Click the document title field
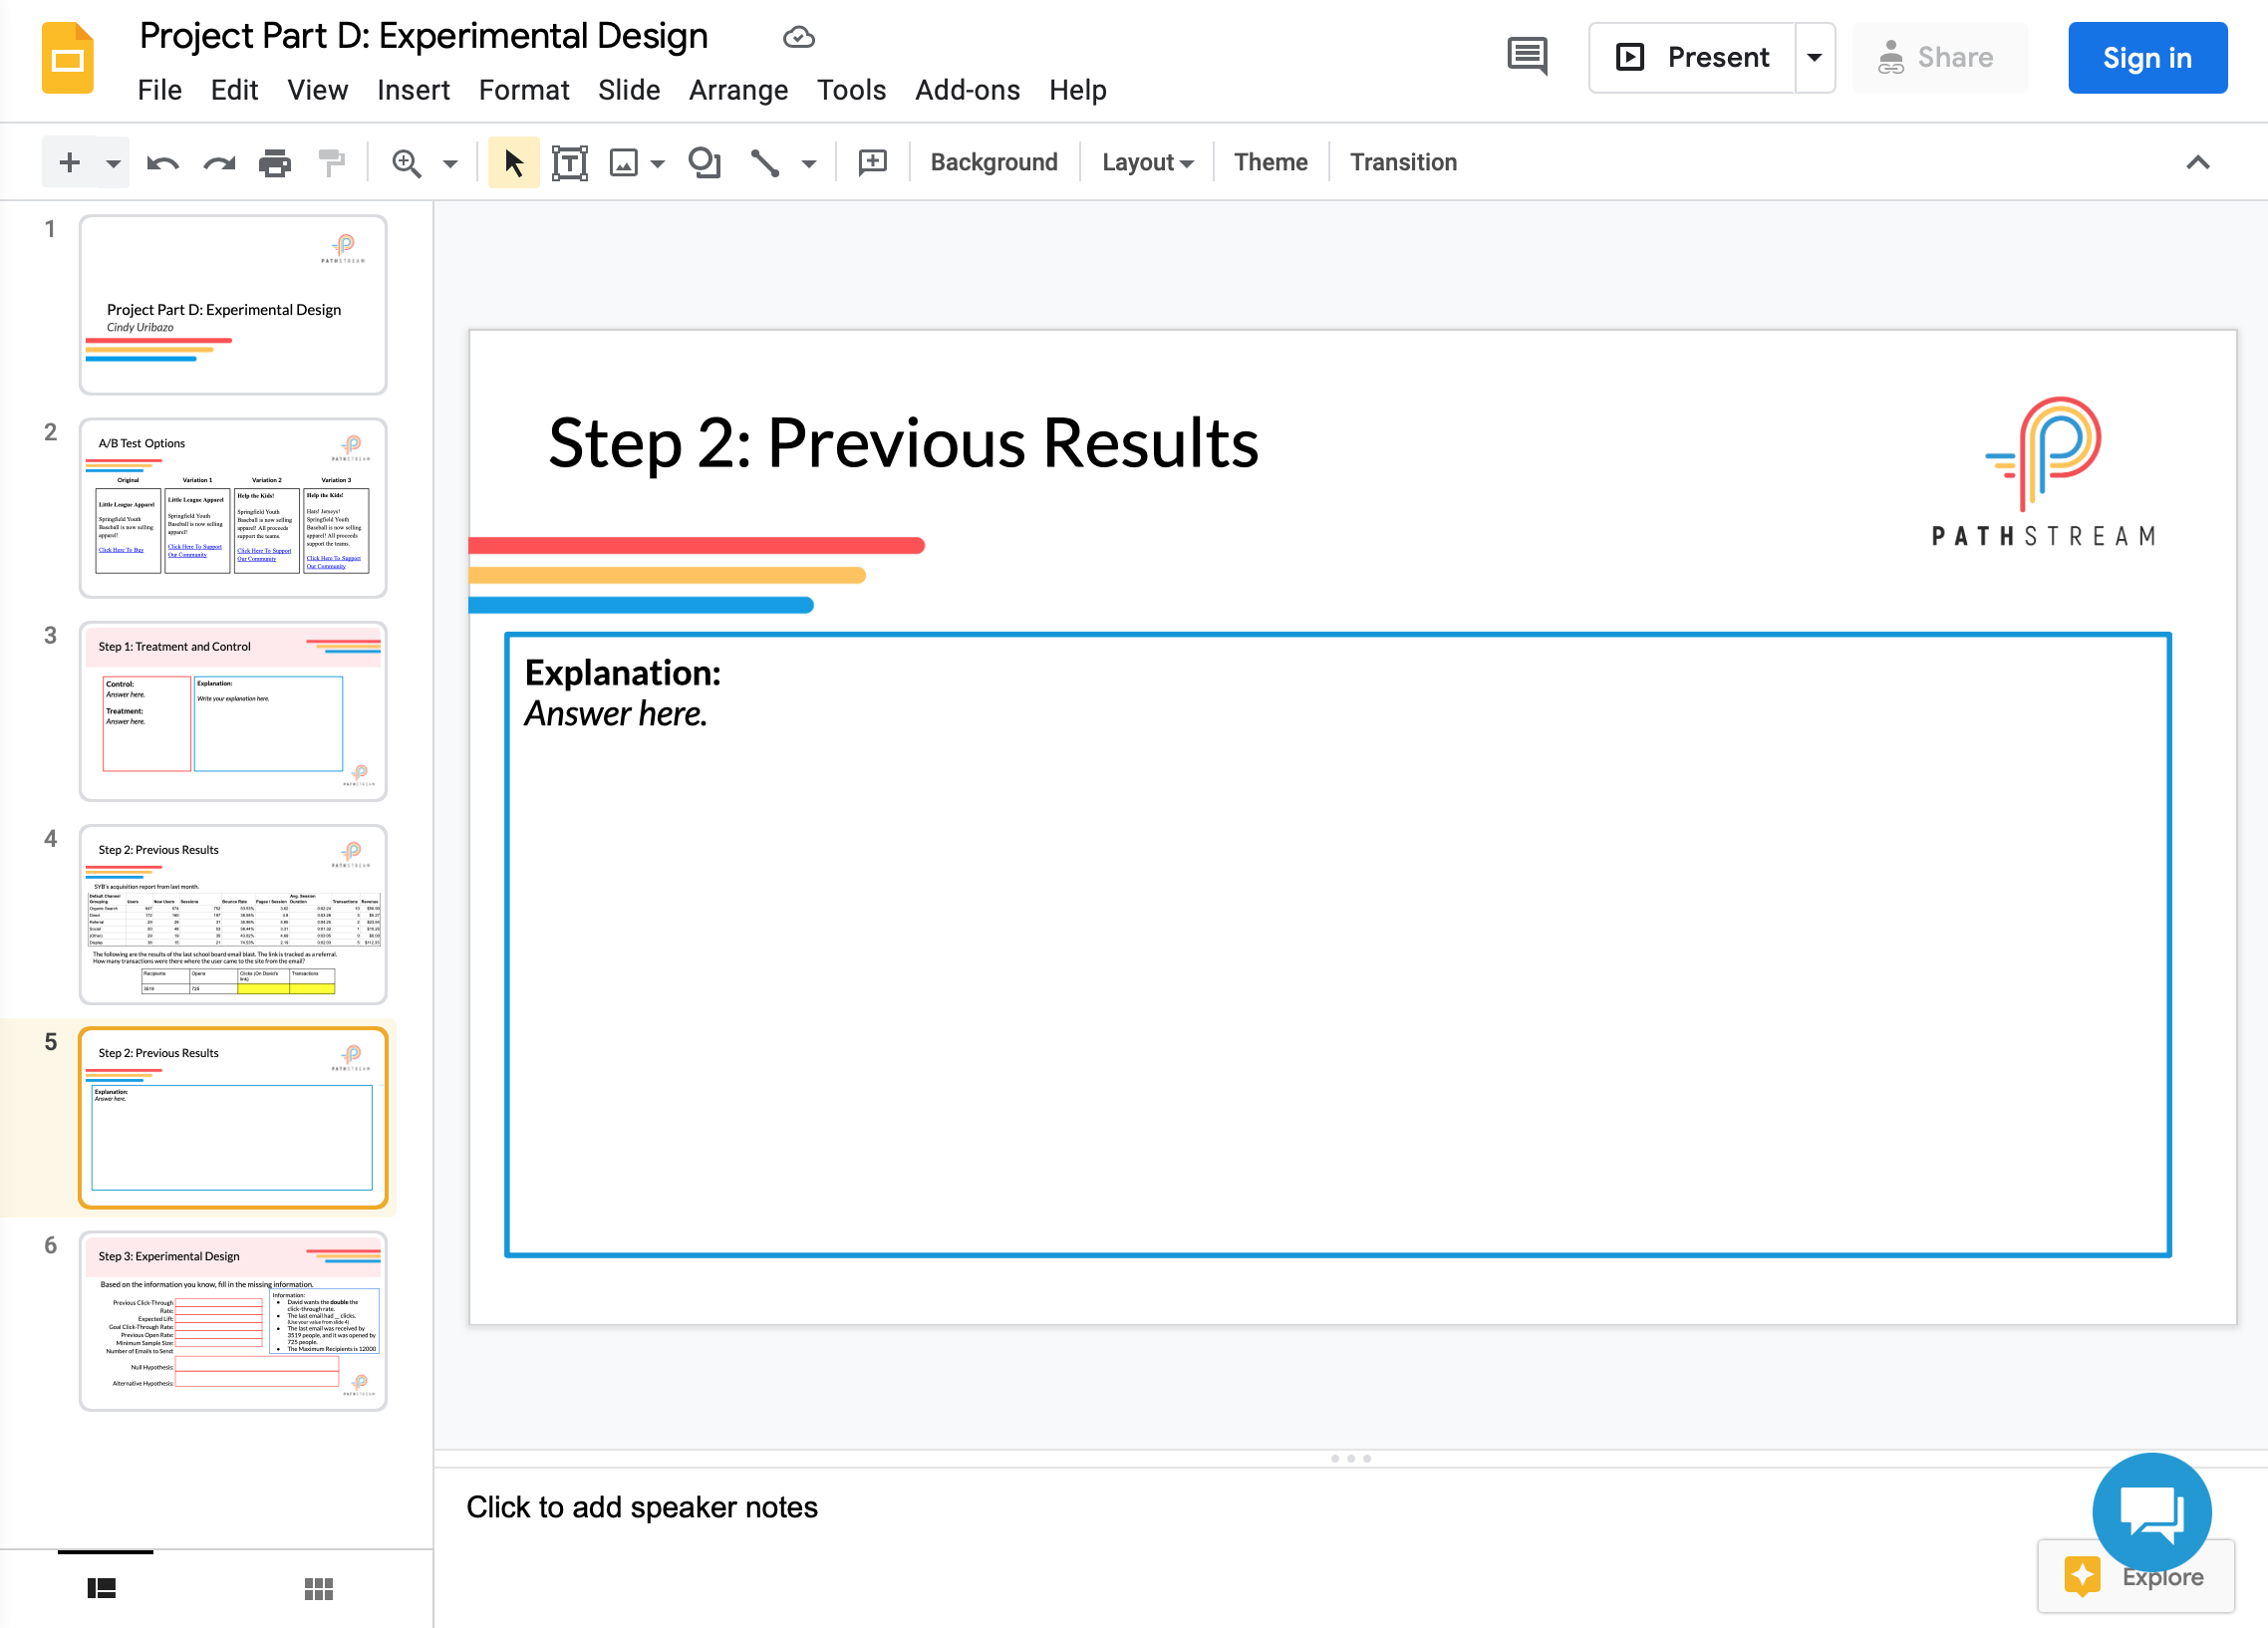This screenshot has height=1628, width=2268. (x=423, y=36)
